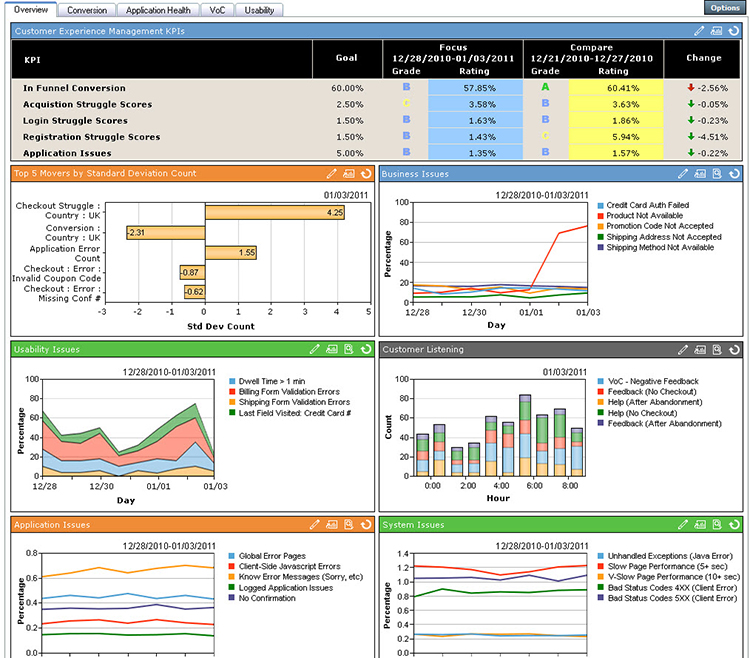Select the VoC tab

coord(217,9)
